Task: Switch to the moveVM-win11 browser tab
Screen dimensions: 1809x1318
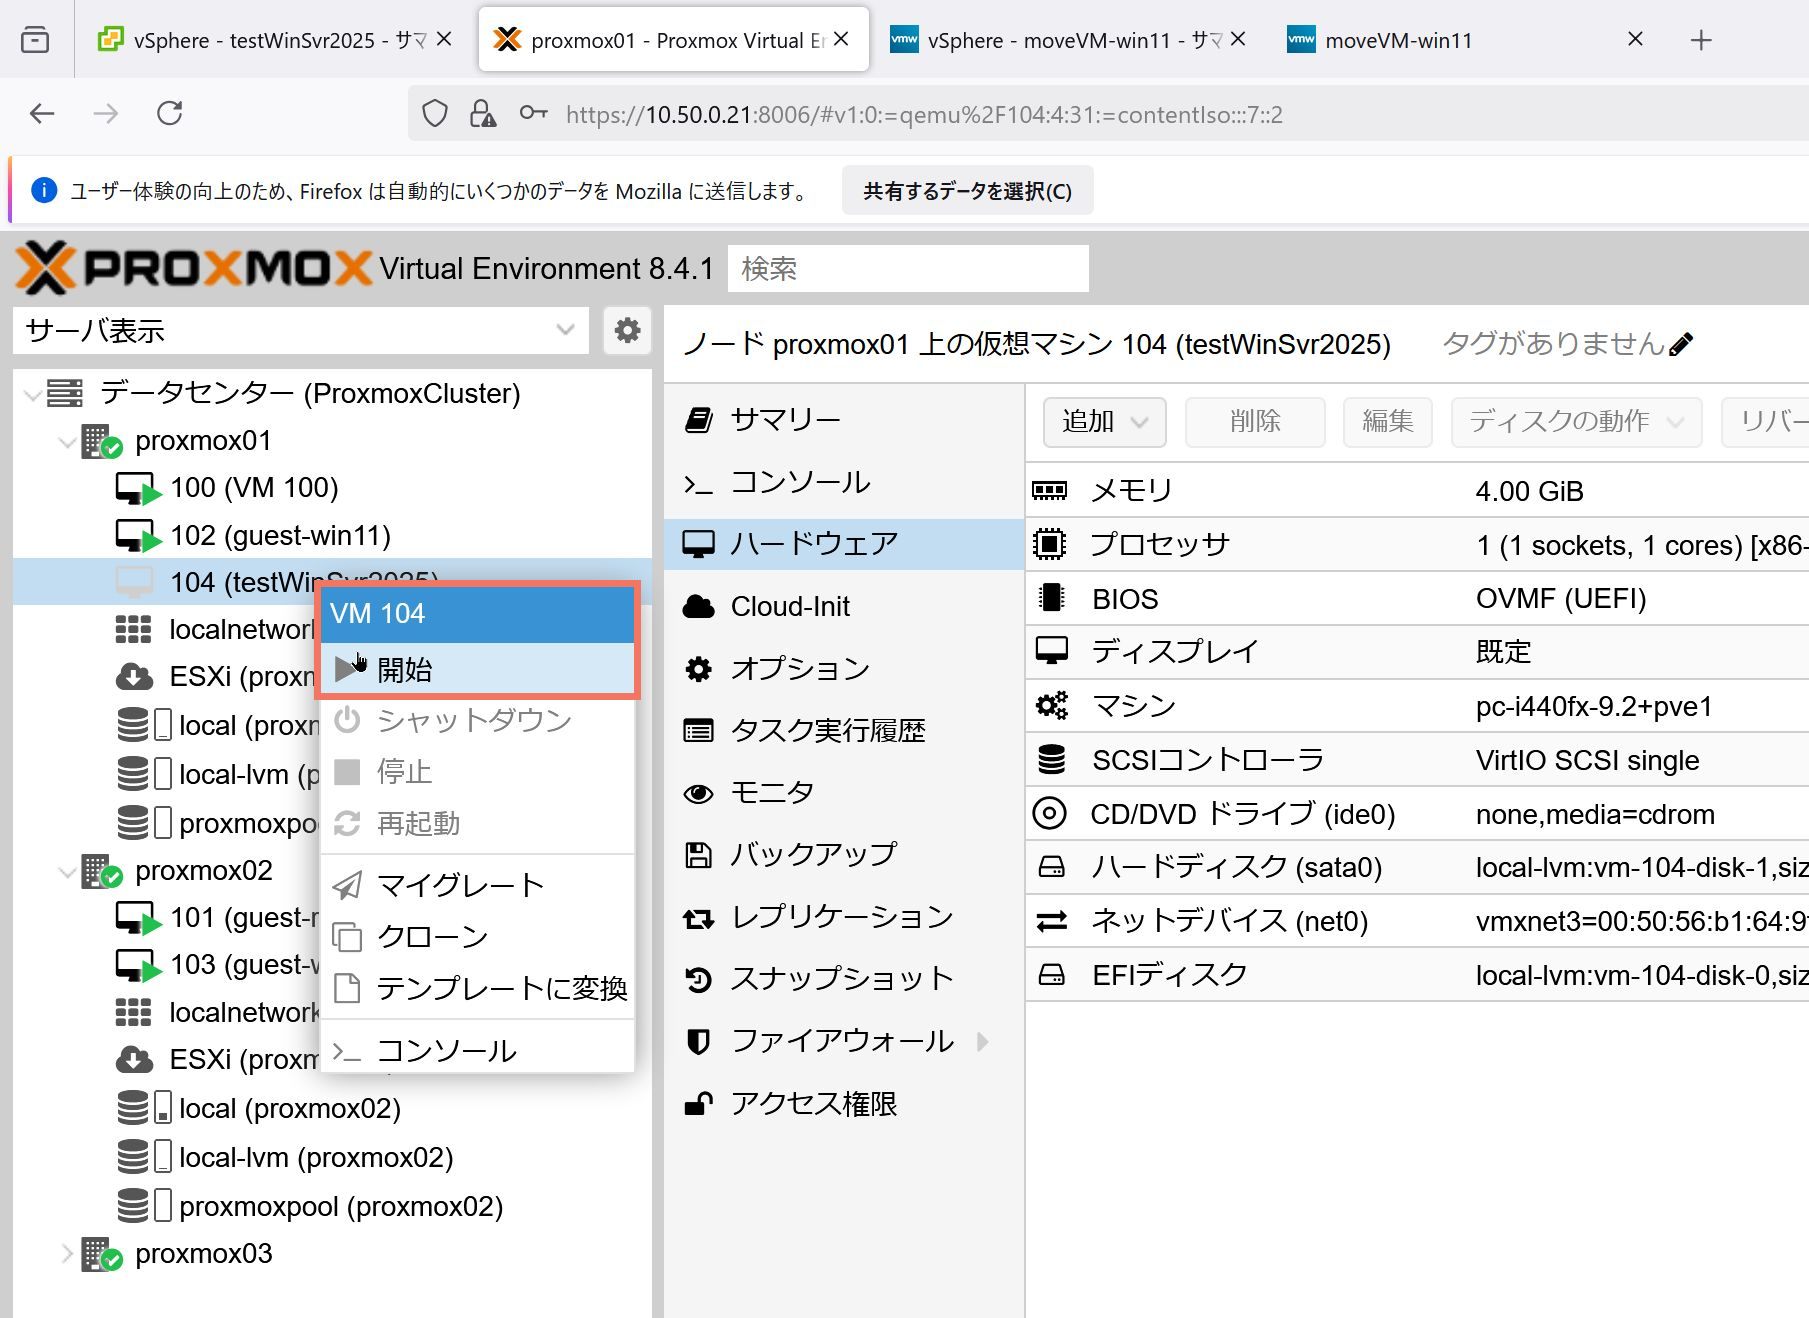Action: coord(1398,40)
